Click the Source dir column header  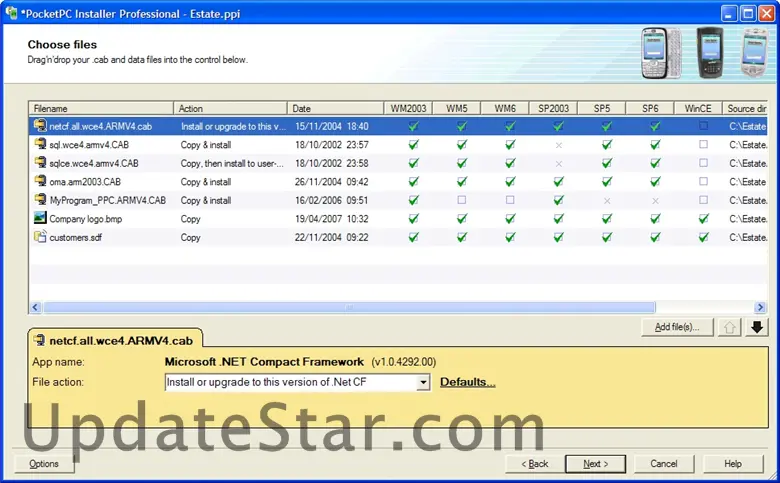point(745,108)
